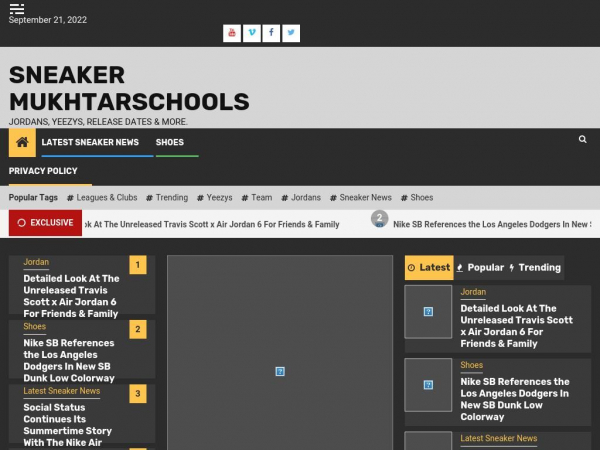Open the Twitter social icon
Image resolution: width=600 pixels, height=450 pixels.
click(291, 33)
